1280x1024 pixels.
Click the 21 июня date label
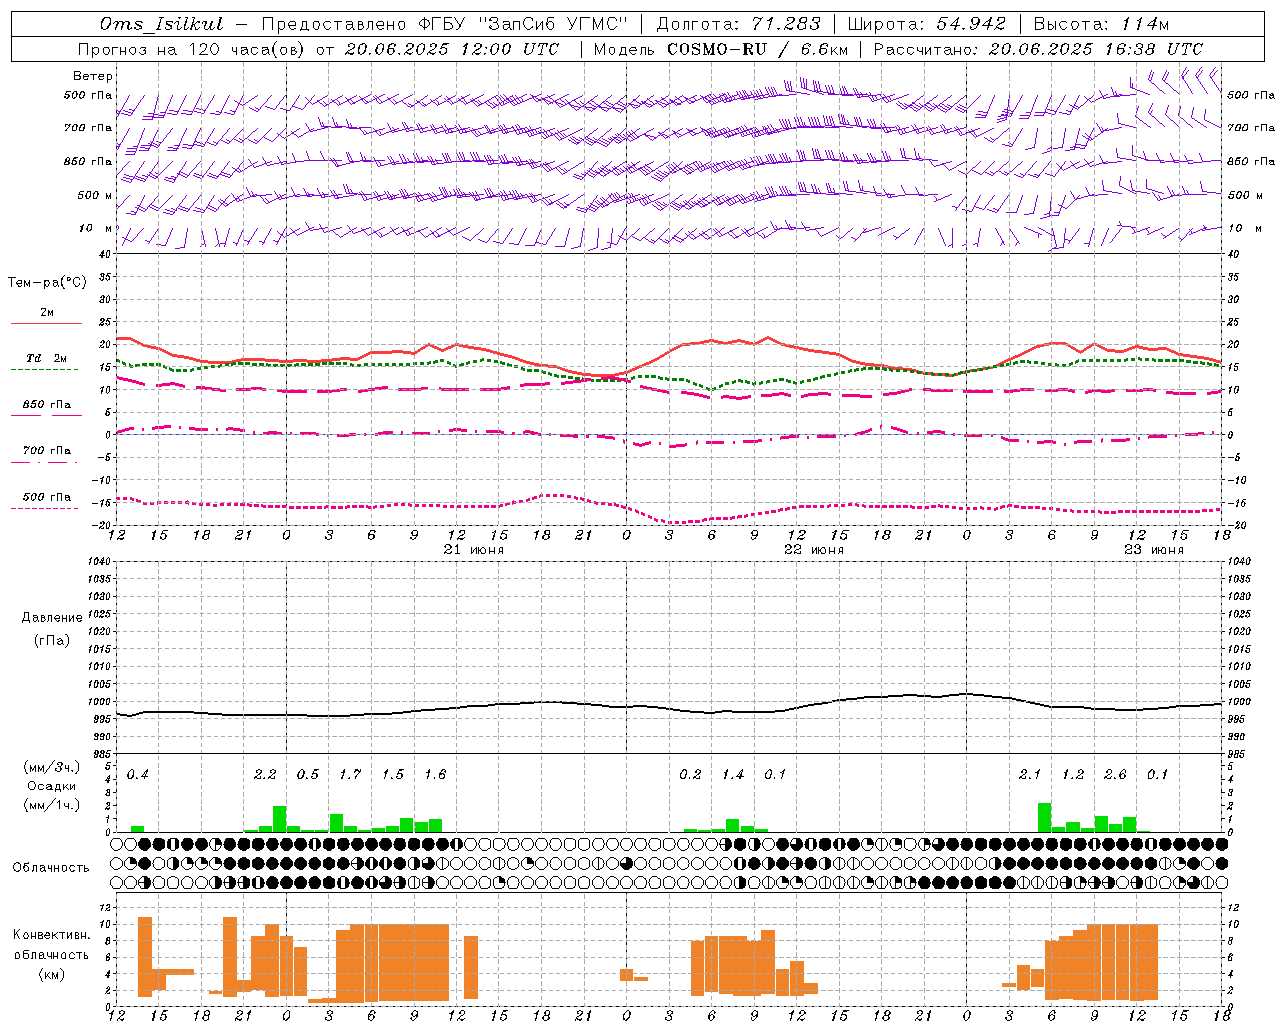click(474, 550)
